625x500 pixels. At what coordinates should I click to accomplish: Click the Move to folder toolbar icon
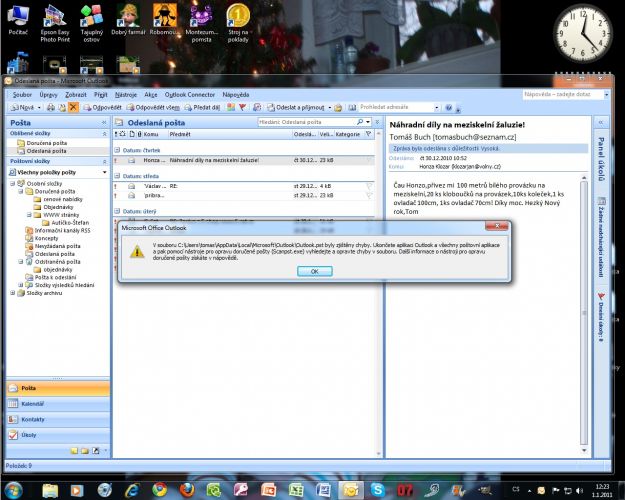pos(62,107)
